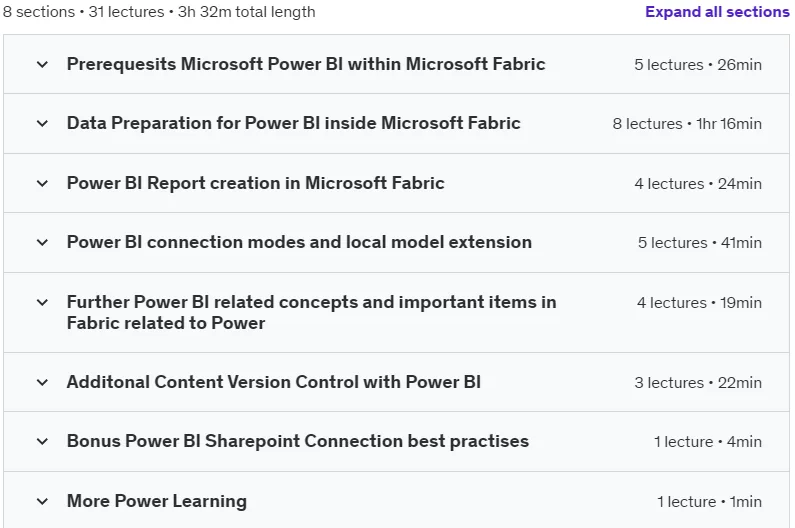Viewport: 795px width, 528px height.
Task: Select Power BI Report creation in Microsoft Fabric title
Action: point(256,183)
